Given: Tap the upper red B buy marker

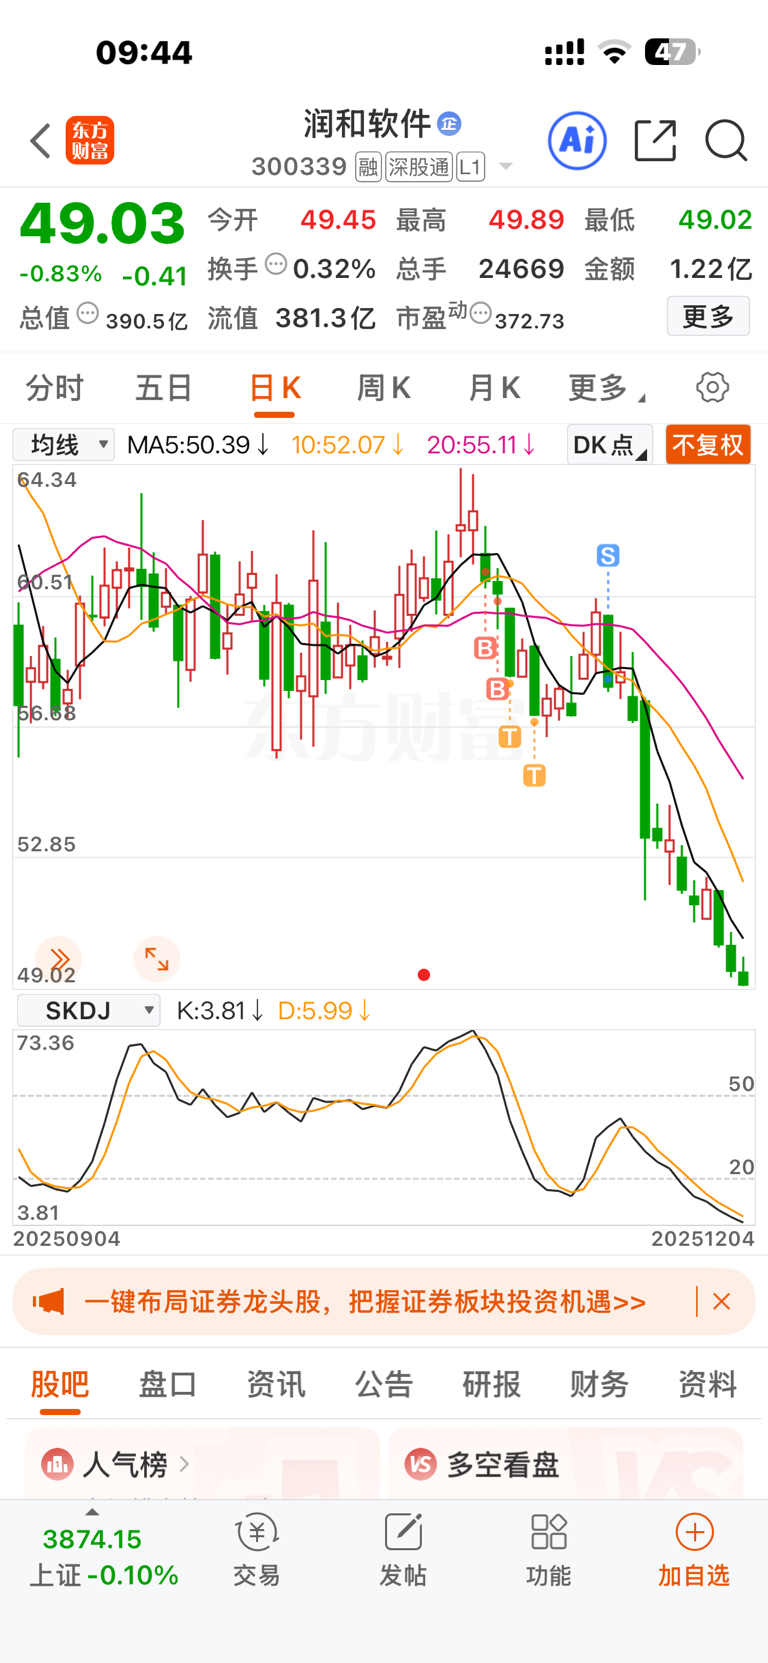Looking at the screenshot, I should [x=485, y=648].
